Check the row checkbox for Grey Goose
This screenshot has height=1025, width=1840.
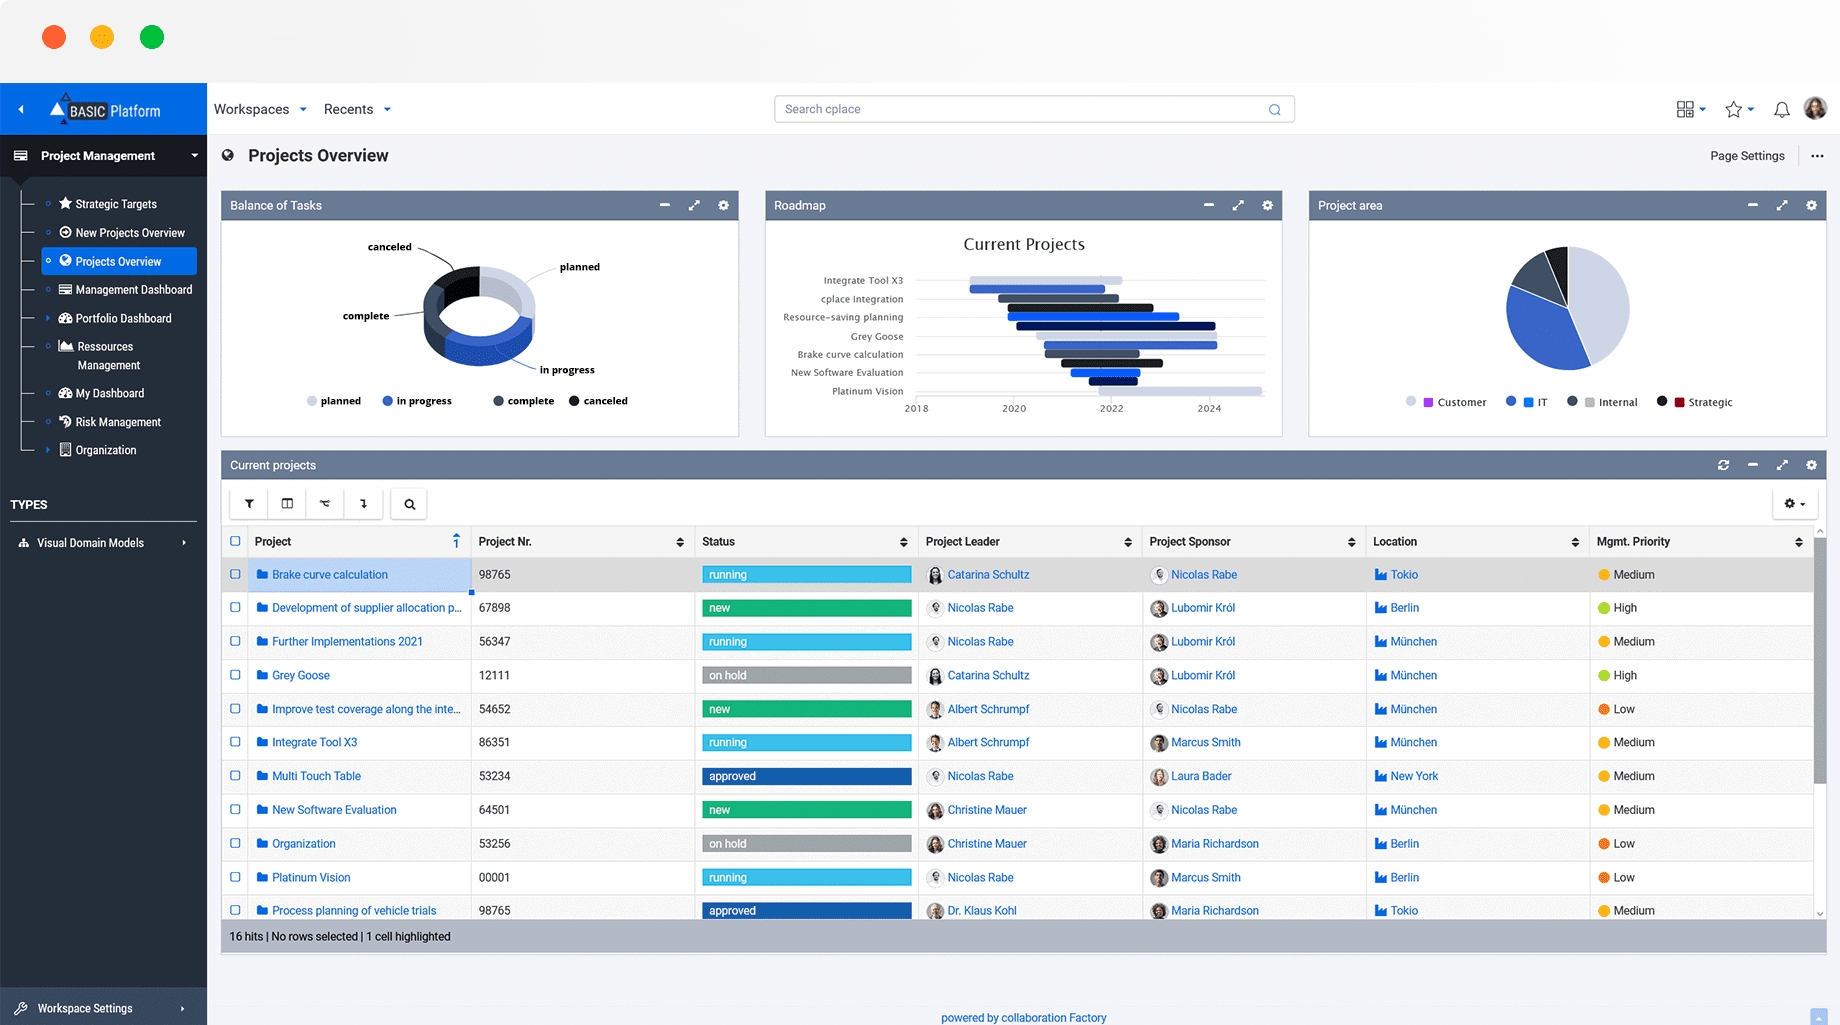tap(235, 675)
